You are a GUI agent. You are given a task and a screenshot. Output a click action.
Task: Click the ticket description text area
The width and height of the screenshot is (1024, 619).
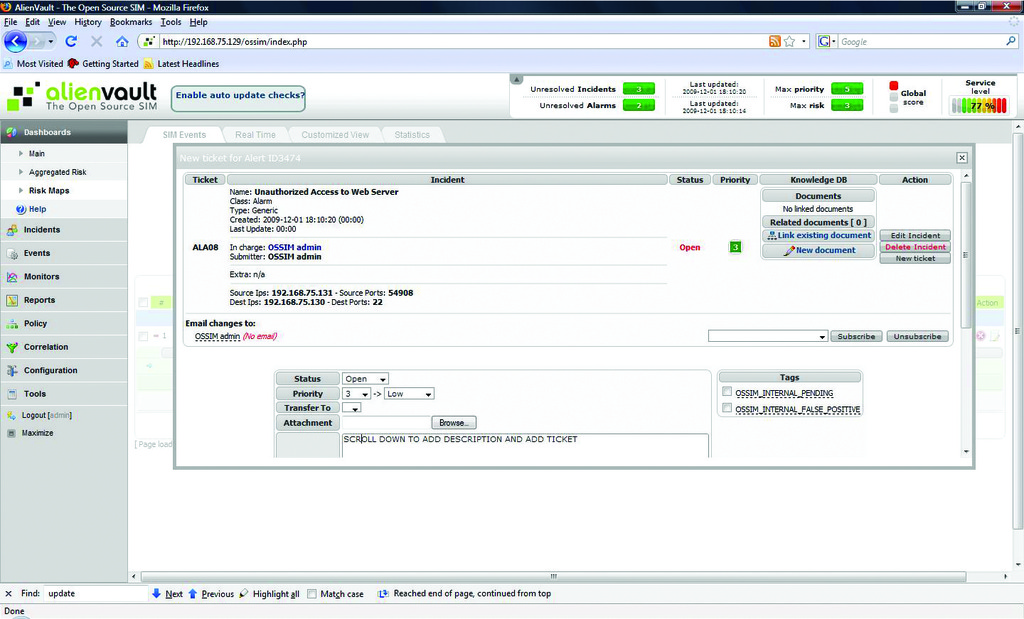525,446
